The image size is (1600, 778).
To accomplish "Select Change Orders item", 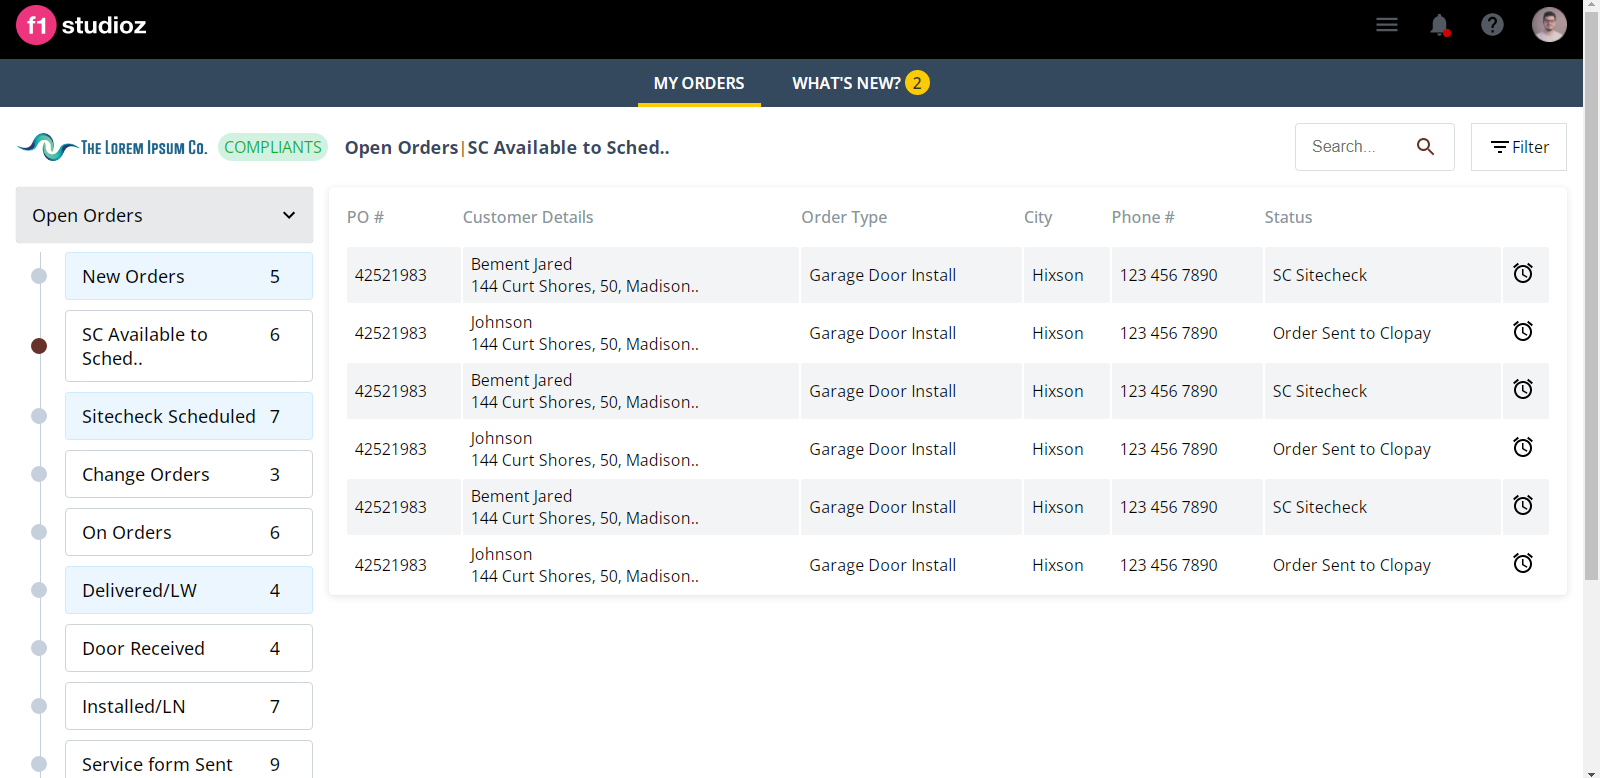I will tap(189, 474).
